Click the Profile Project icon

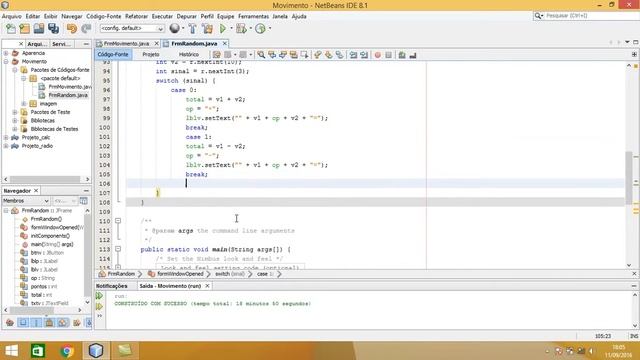(x=260, y=29)
